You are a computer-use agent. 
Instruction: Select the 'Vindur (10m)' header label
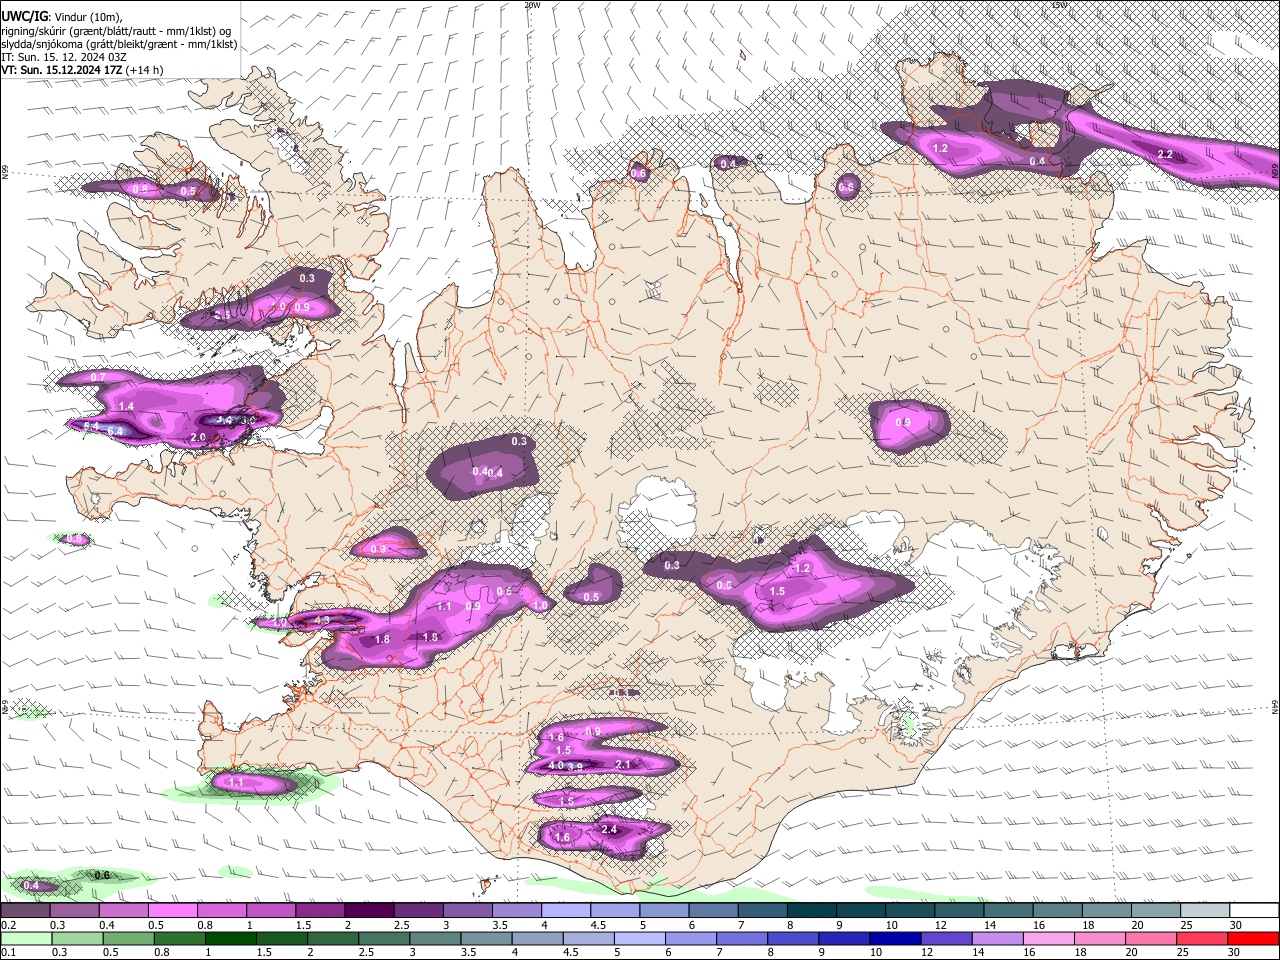click(x=88, y=16)
